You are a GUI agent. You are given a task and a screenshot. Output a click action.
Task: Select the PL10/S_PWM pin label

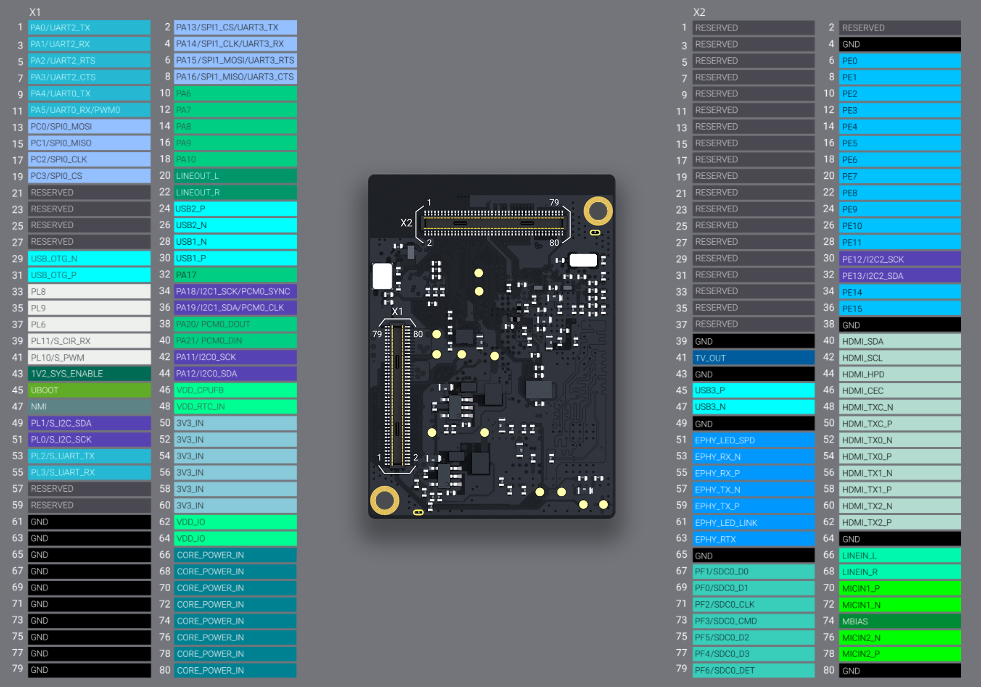pos(89,357)
